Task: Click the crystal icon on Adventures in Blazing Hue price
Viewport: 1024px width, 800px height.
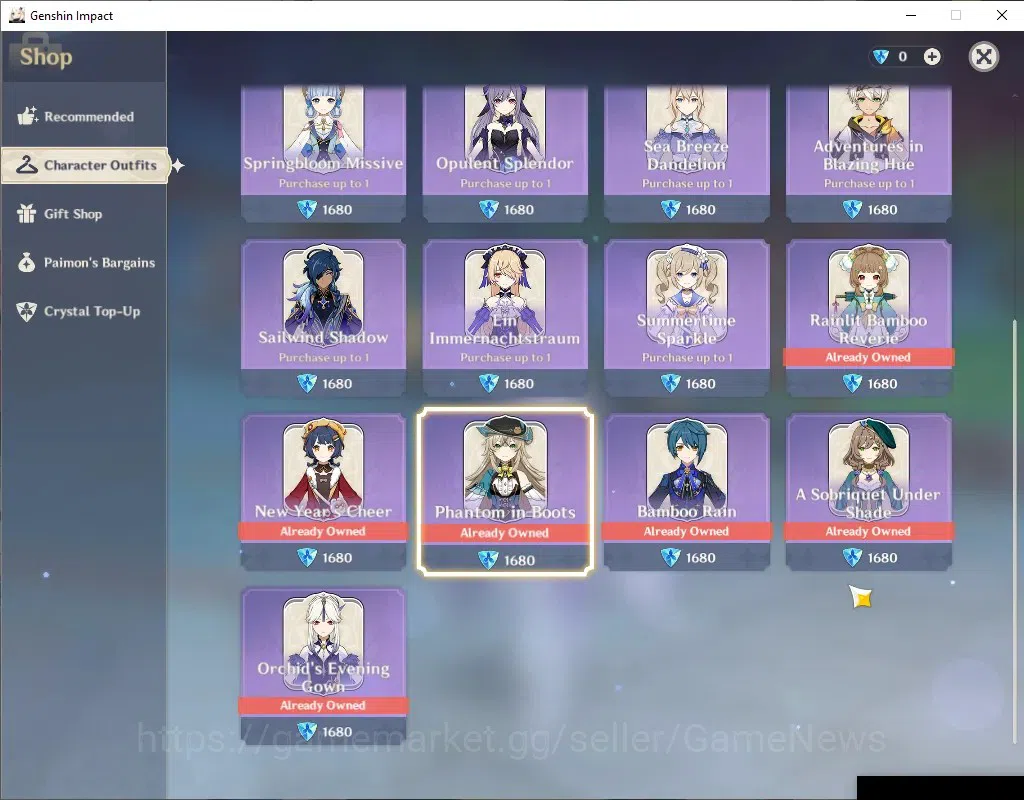Action: [x=852, y=210]
